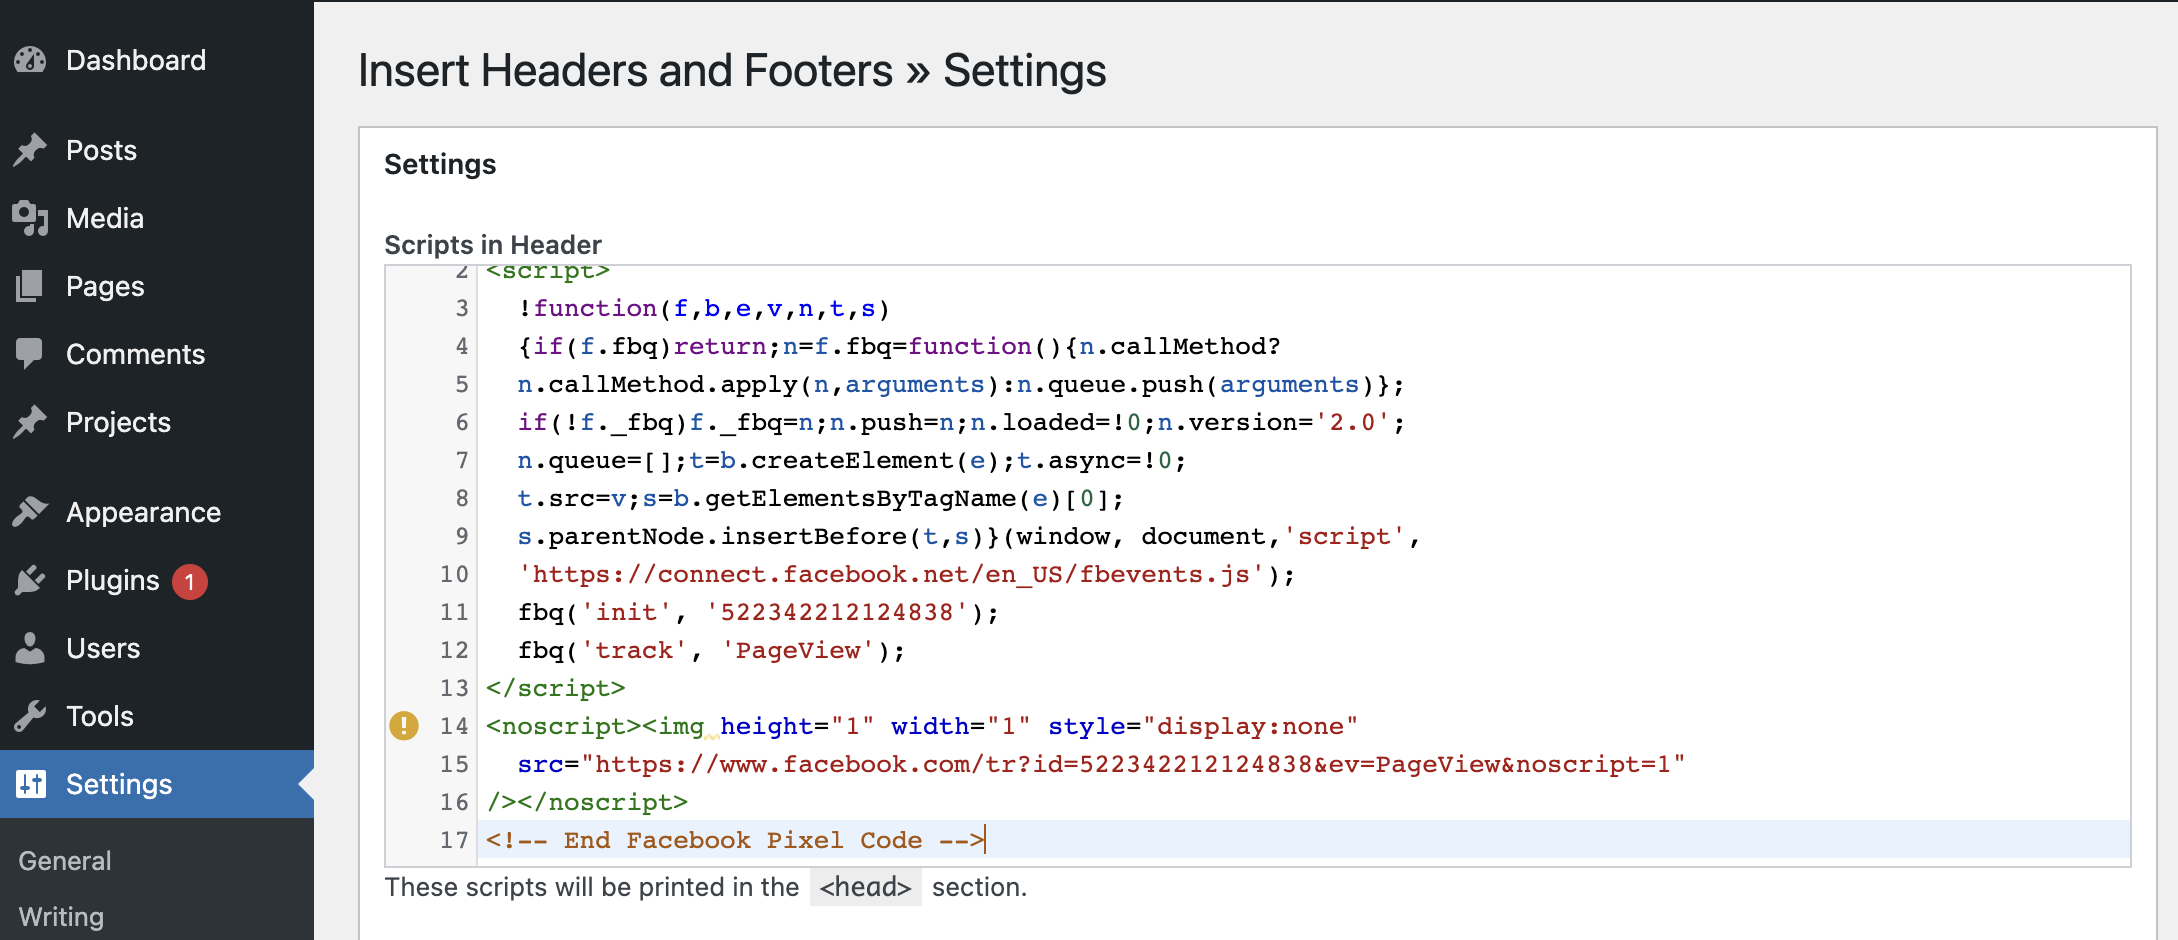Click the Pages document icon
This screenshot has width=2178, height=940.
[x=30, y=286]
